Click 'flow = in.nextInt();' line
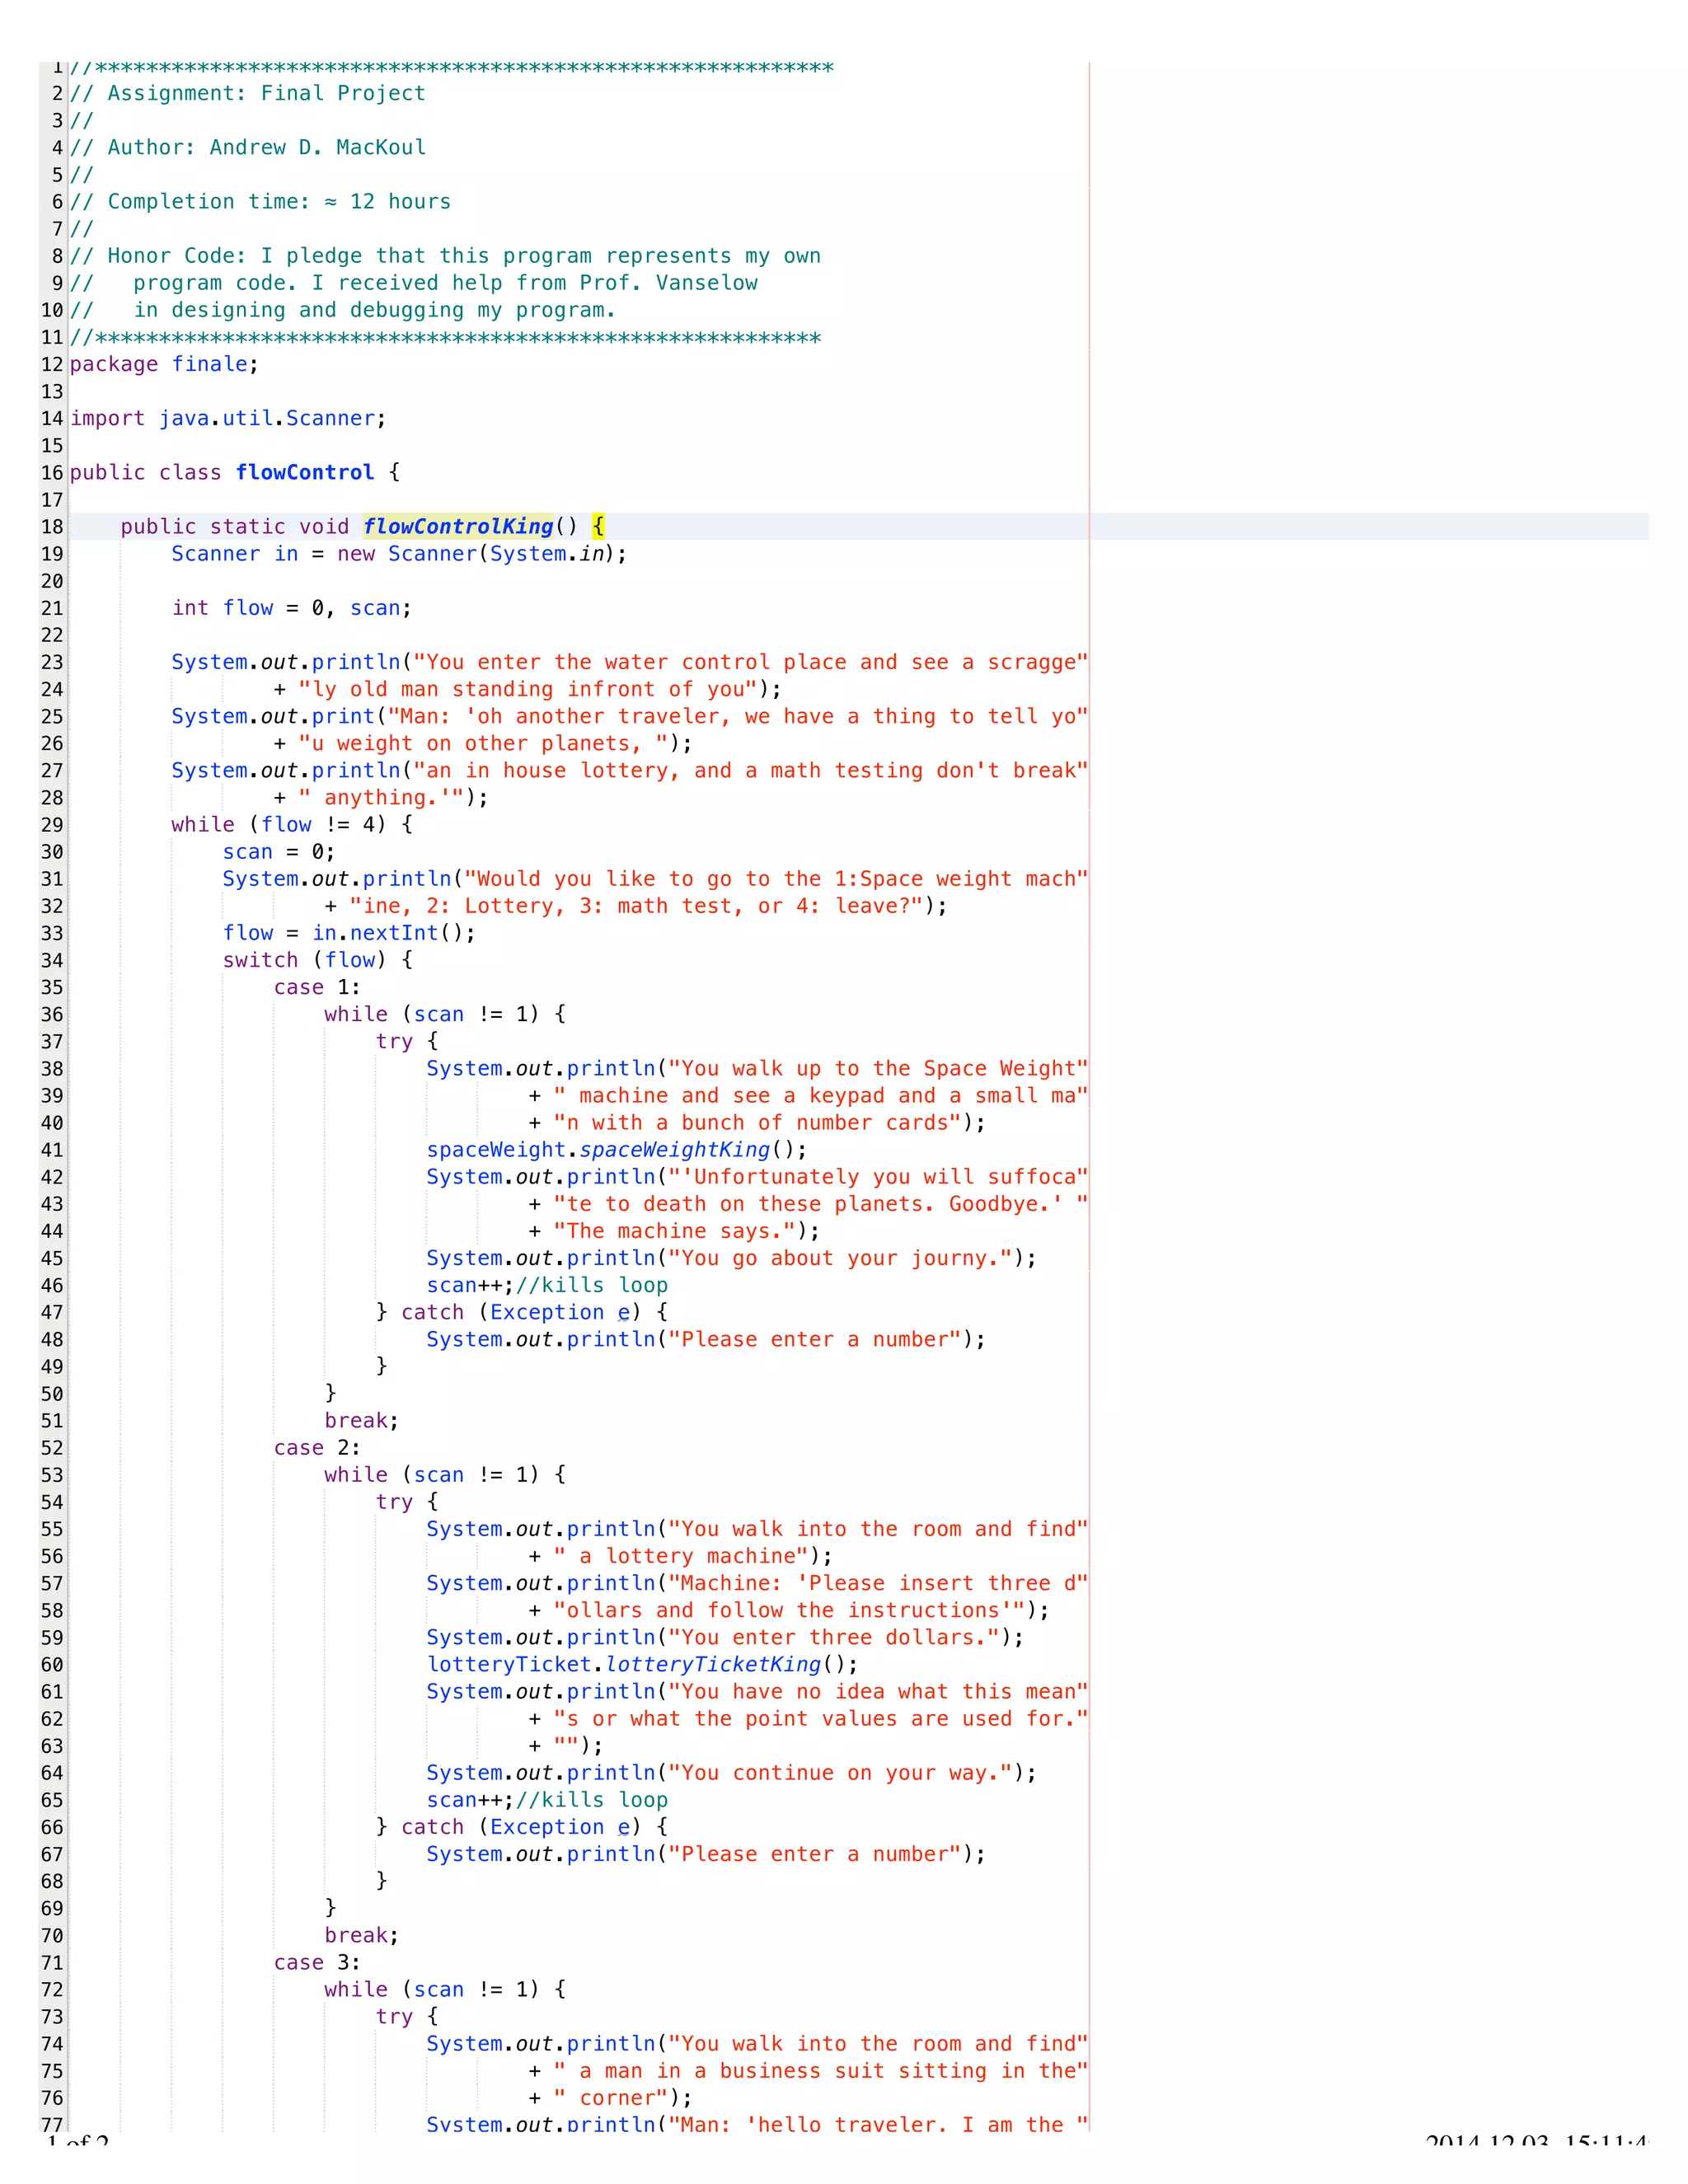The height and width of the screenshot is (2184, 1688). coord(349,933)
